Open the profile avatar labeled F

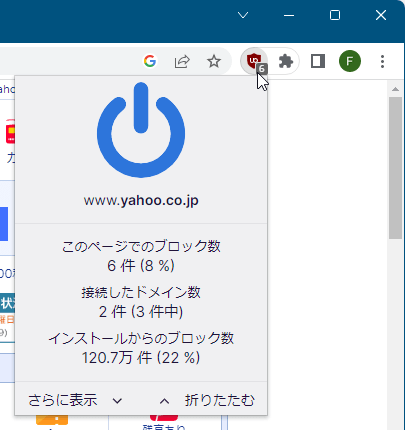click(350, 61)
